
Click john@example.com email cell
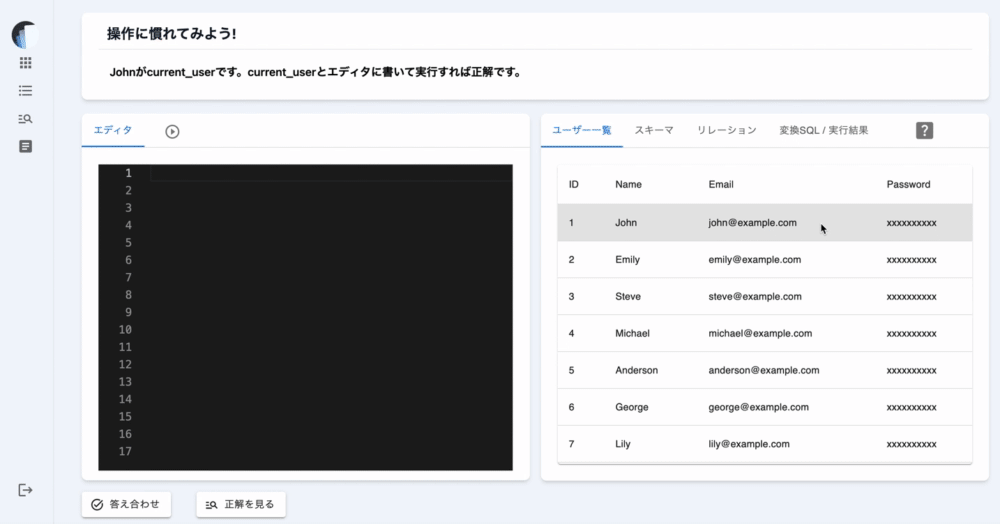[x=752, y=222]
